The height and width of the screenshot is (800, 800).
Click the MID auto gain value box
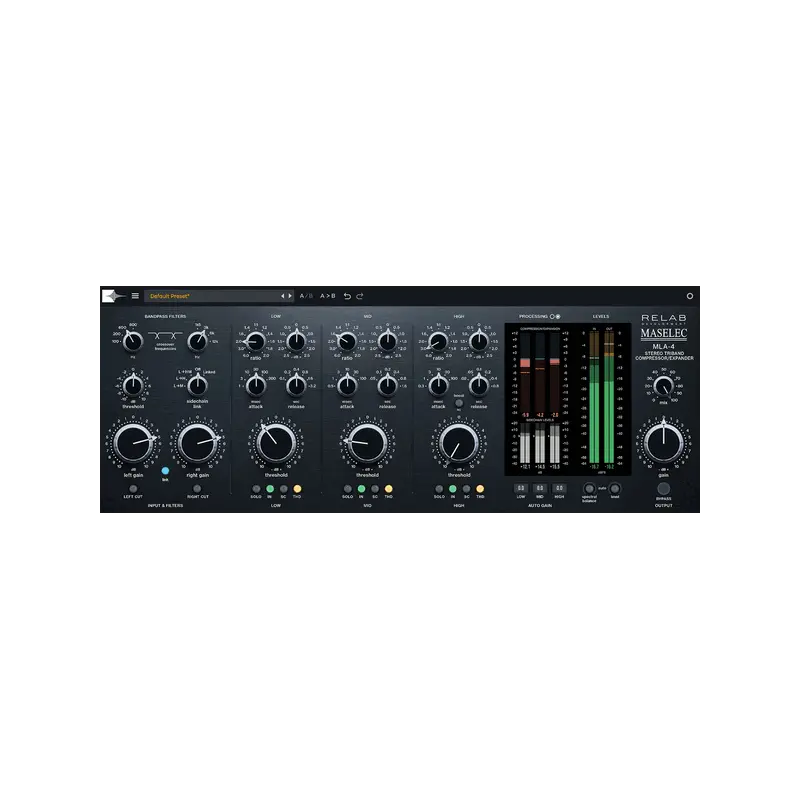coord(540,488)
